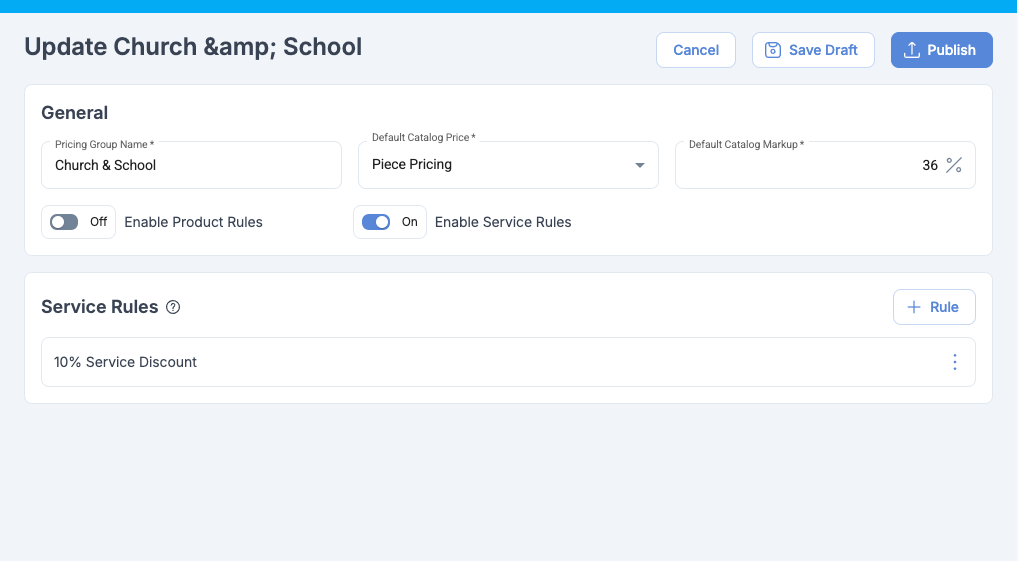The height and width of the screenshot is (561, 1019).
Task: Click the General section heading
Action: (x=75, y=113)
